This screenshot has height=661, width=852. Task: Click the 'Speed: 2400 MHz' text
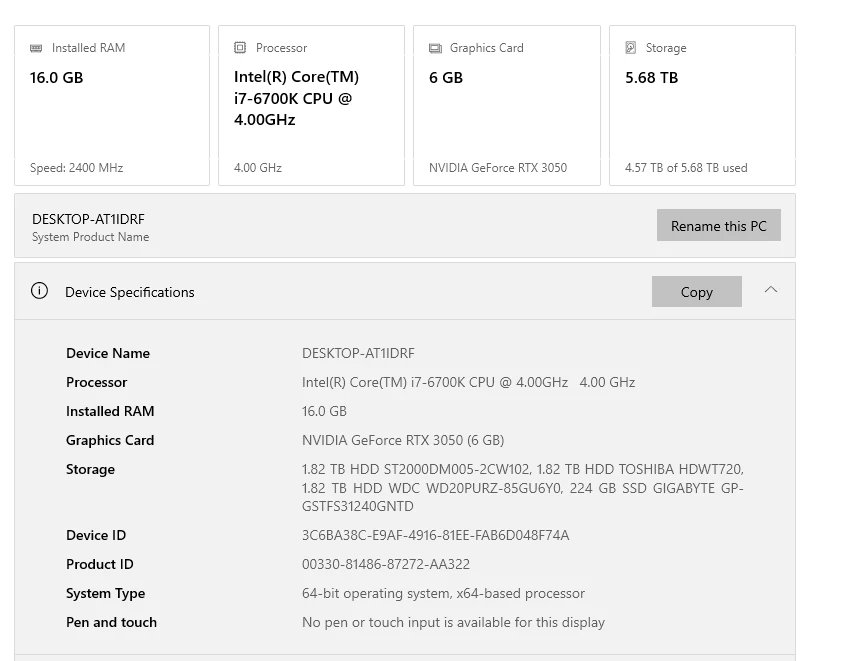[x=77, y=168]
